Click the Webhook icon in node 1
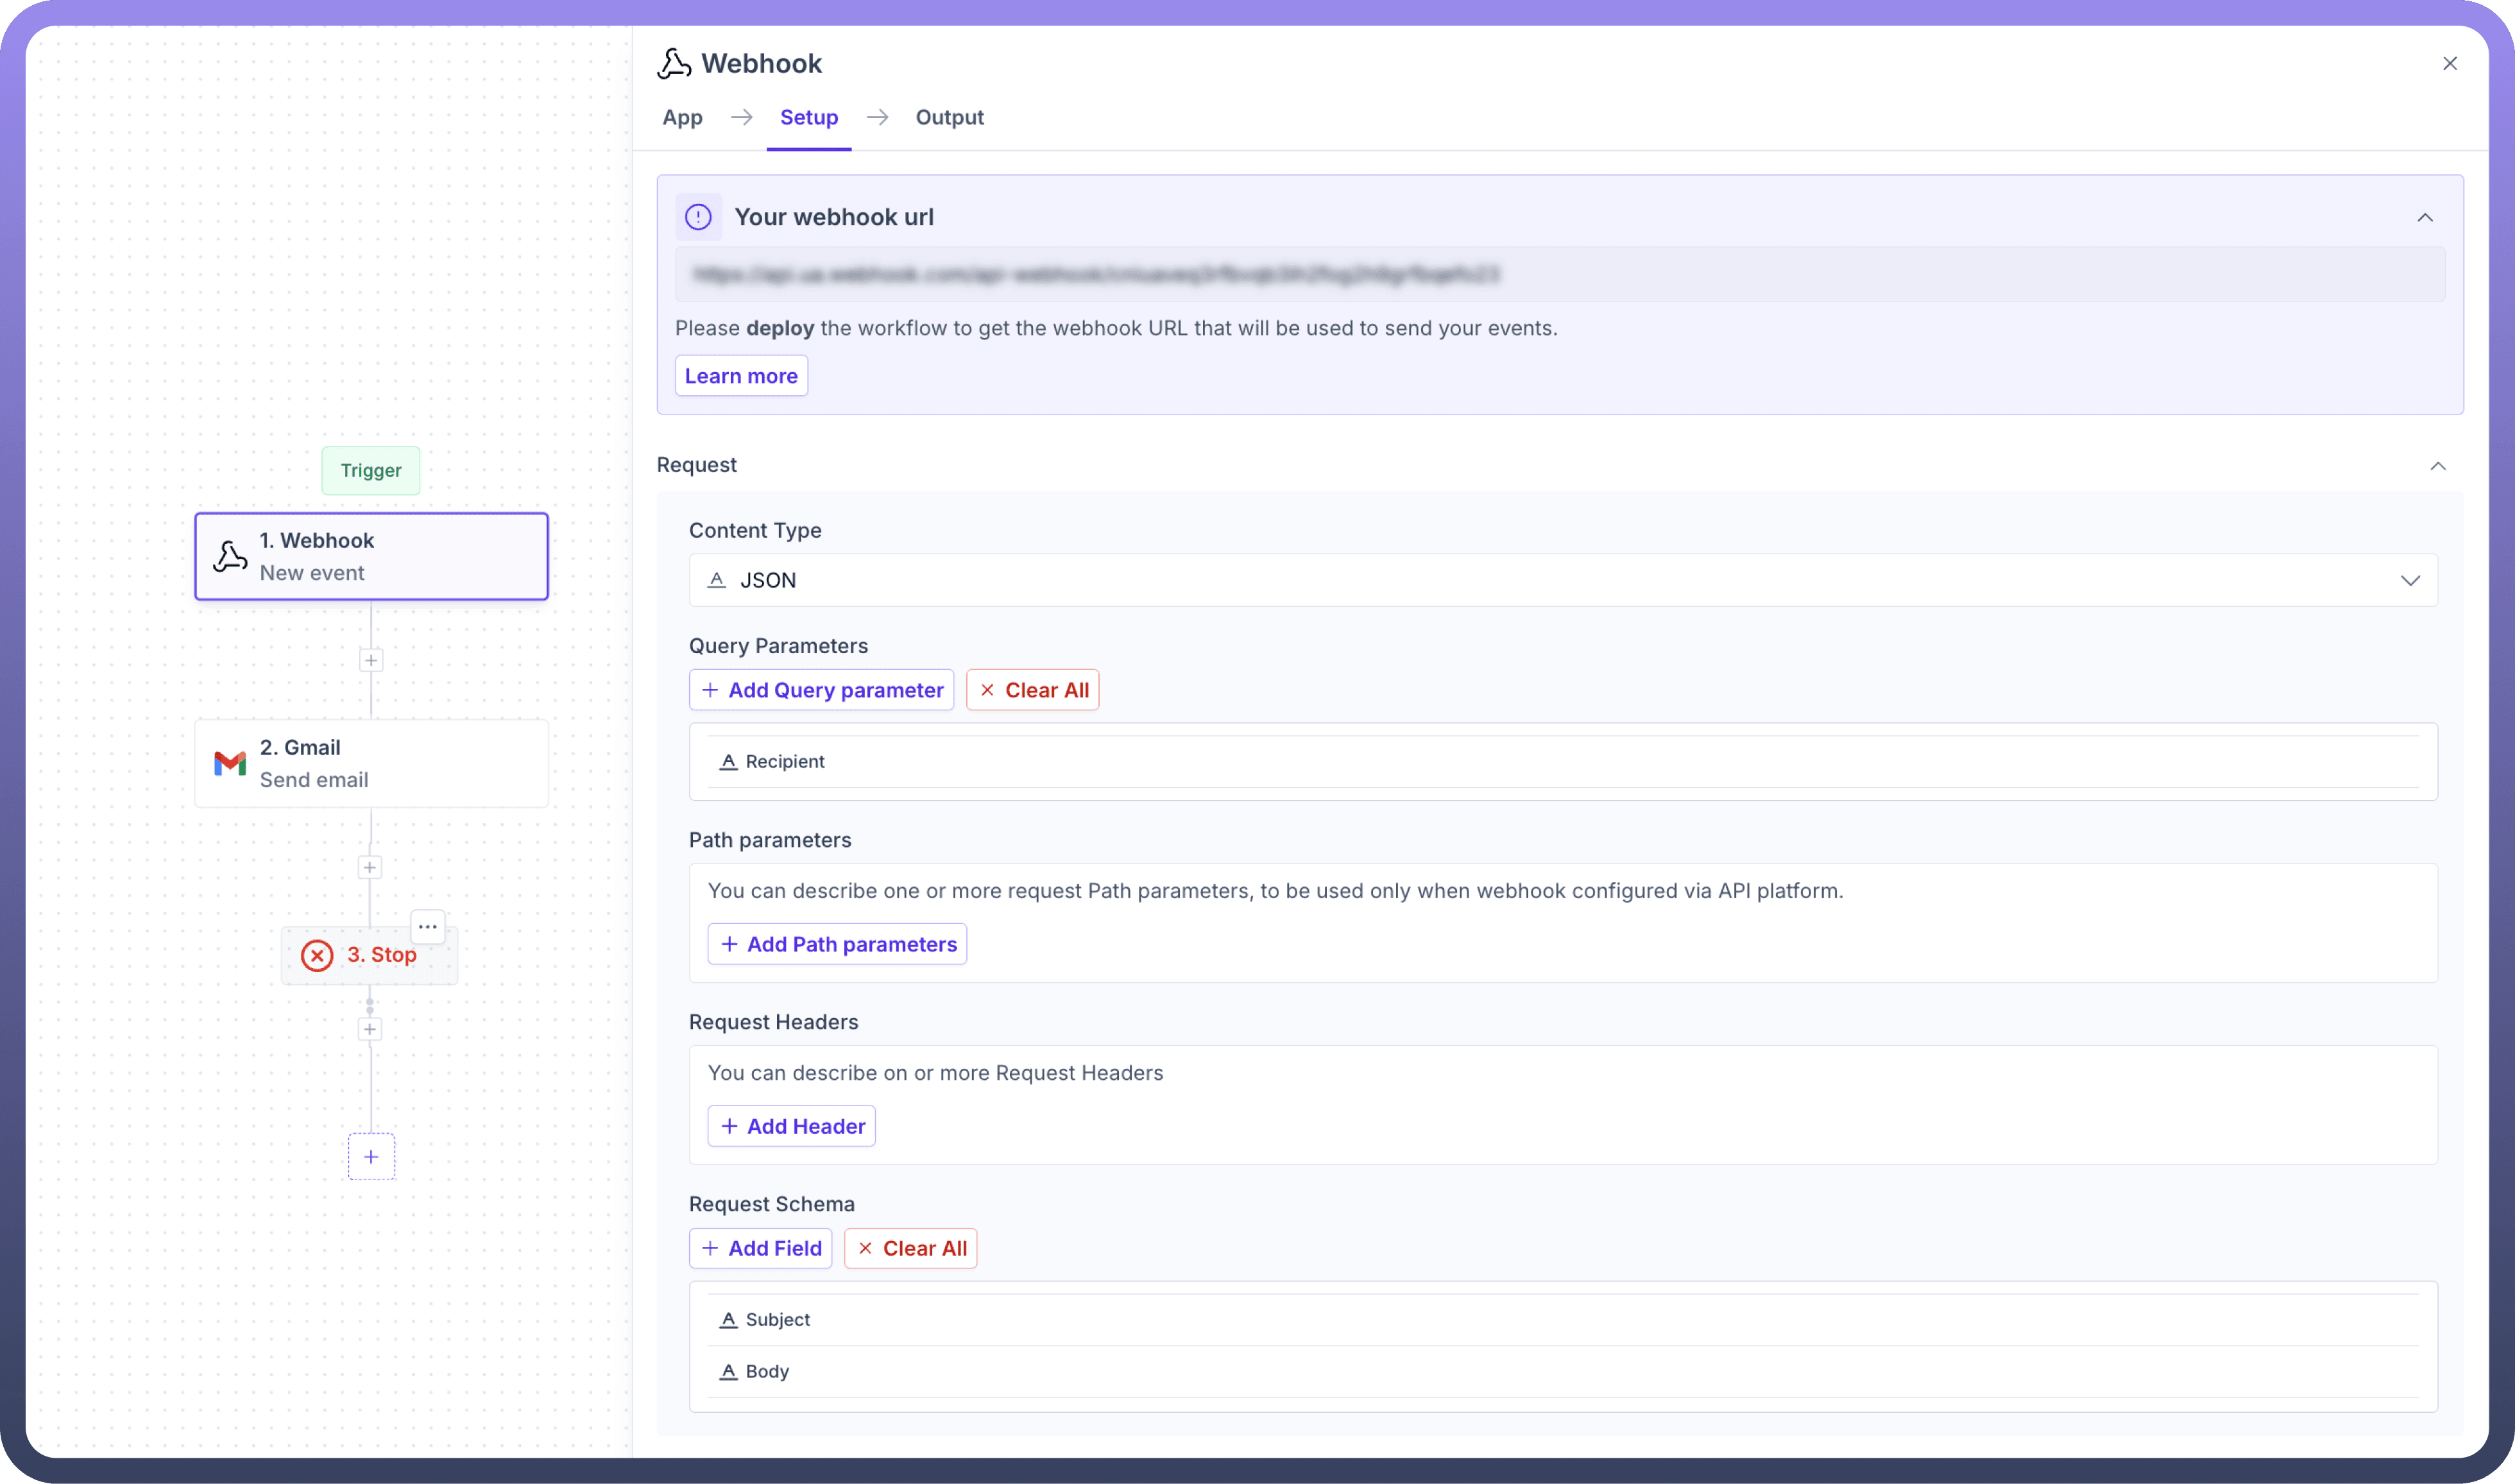This screenshot has height=1484, width=2515. pyautogui.click(x=230, y=557)
